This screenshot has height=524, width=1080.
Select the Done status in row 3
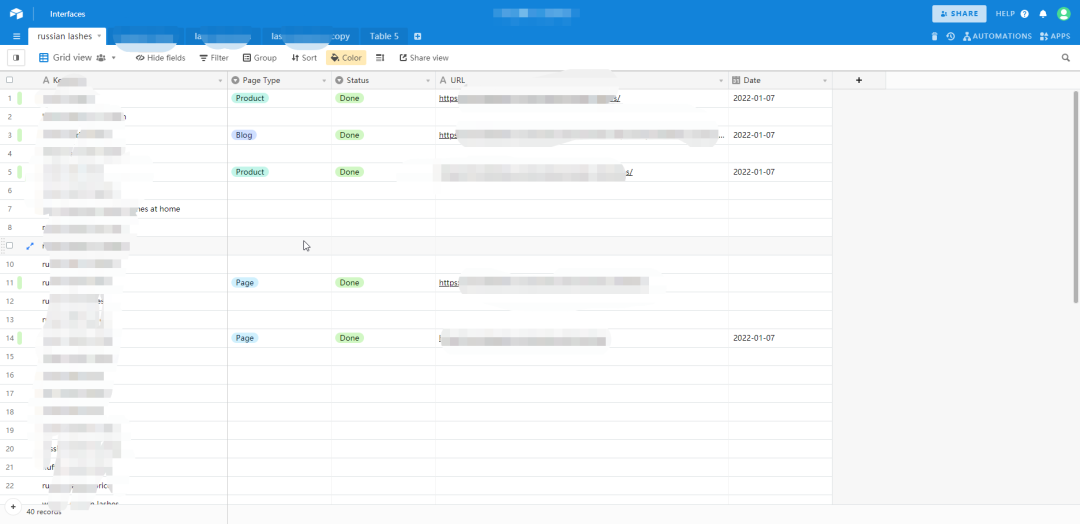pyautogui.click(x=349, y=135)
